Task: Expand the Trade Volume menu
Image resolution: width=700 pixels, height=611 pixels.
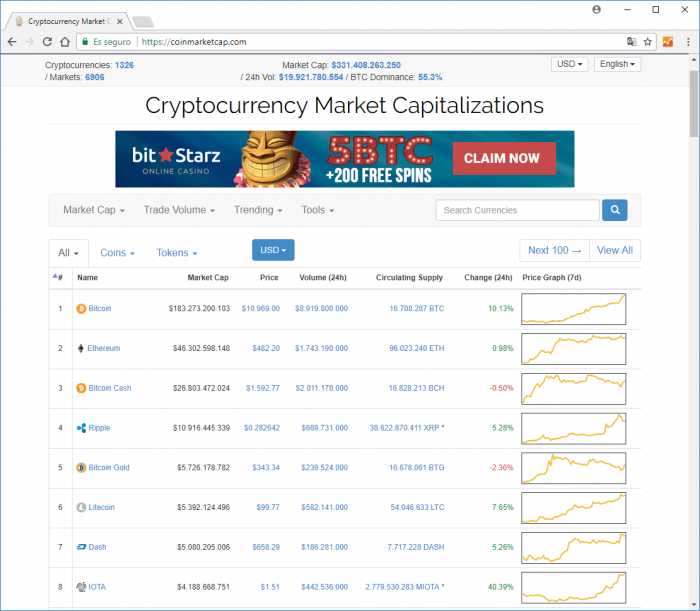Action: click(x=179, y=210)
